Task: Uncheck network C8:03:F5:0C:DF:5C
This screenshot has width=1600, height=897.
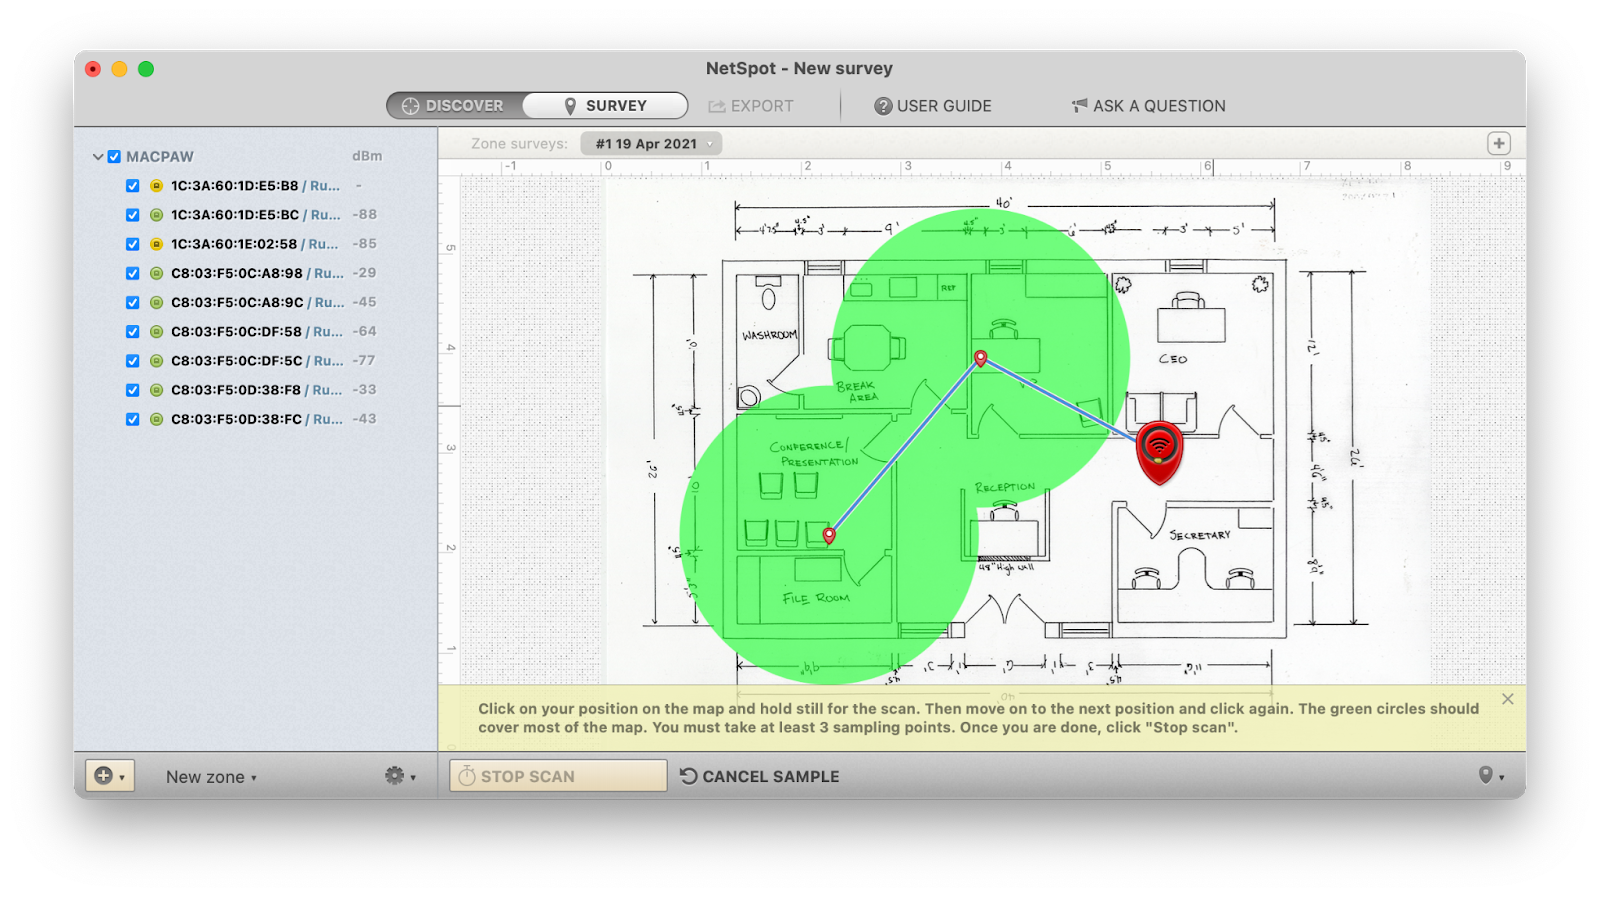Action: coord(132,360)
